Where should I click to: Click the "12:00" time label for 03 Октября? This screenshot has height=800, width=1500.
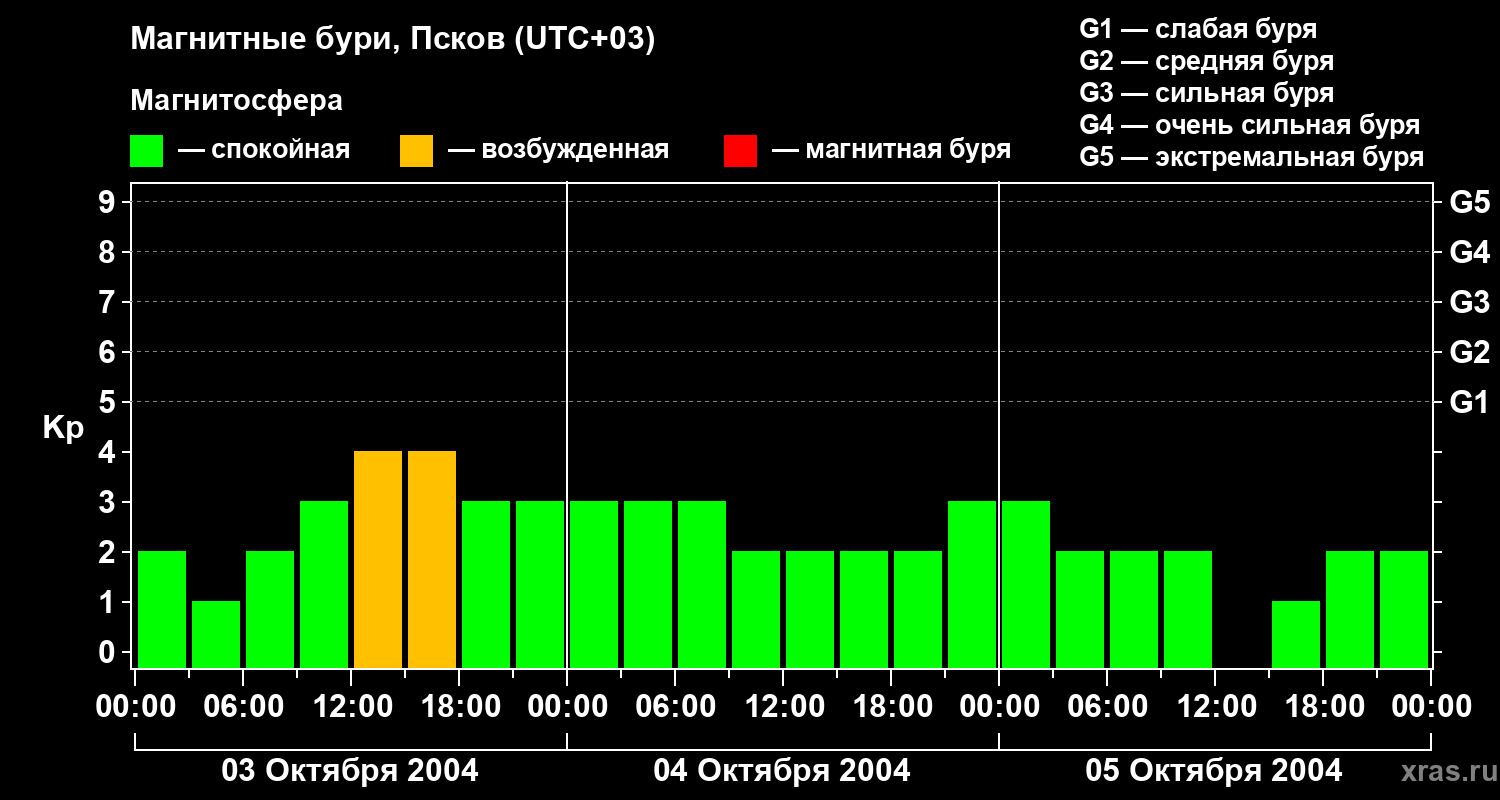pos(351,707)
